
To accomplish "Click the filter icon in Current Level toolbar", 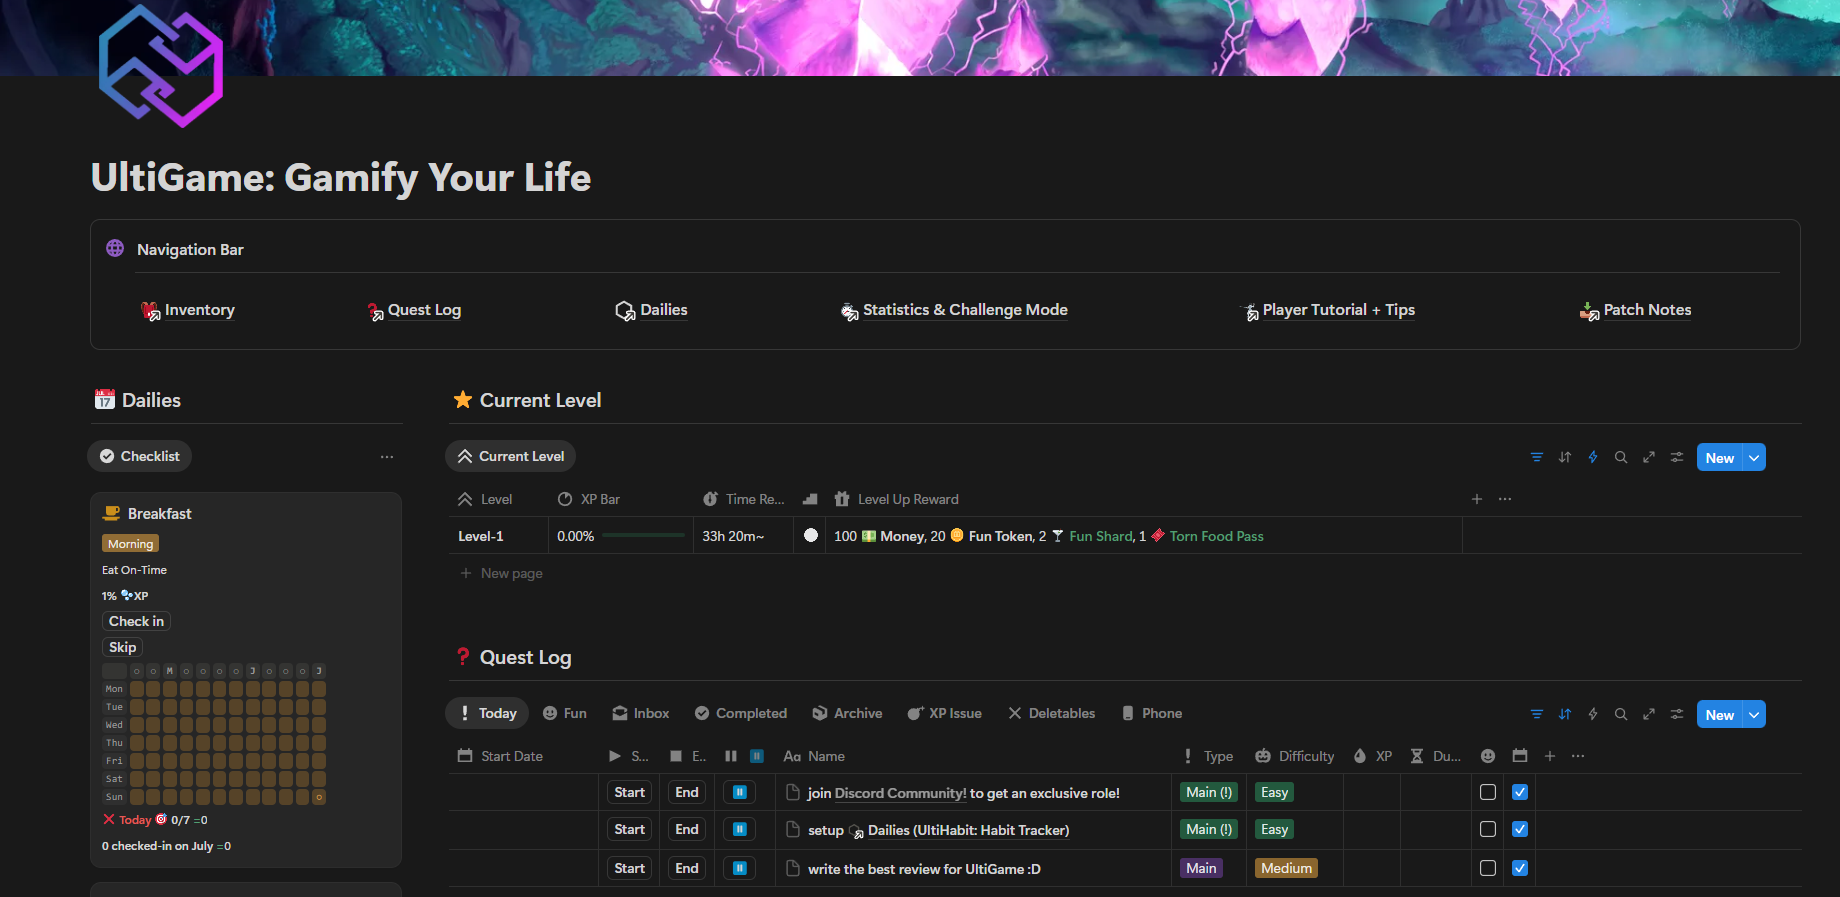I will (x=1536, y=457).
